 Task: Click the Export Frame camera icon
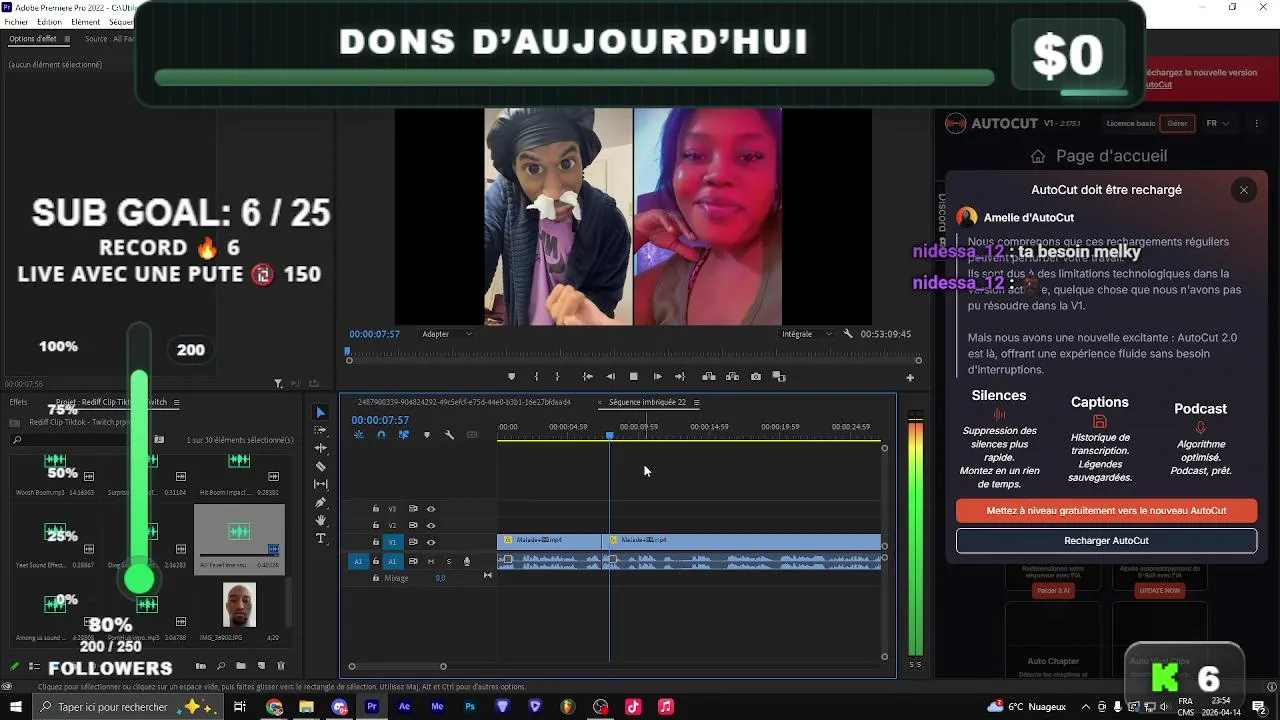(756, 377)
